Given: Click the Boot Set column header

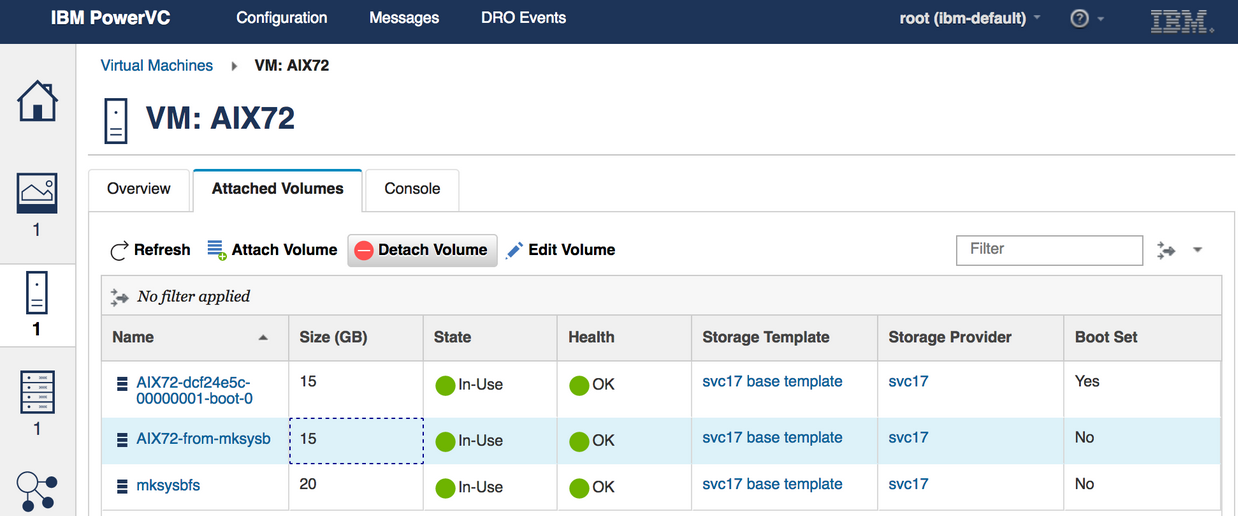Looking at the screenshot, I should click(1142, 337).
